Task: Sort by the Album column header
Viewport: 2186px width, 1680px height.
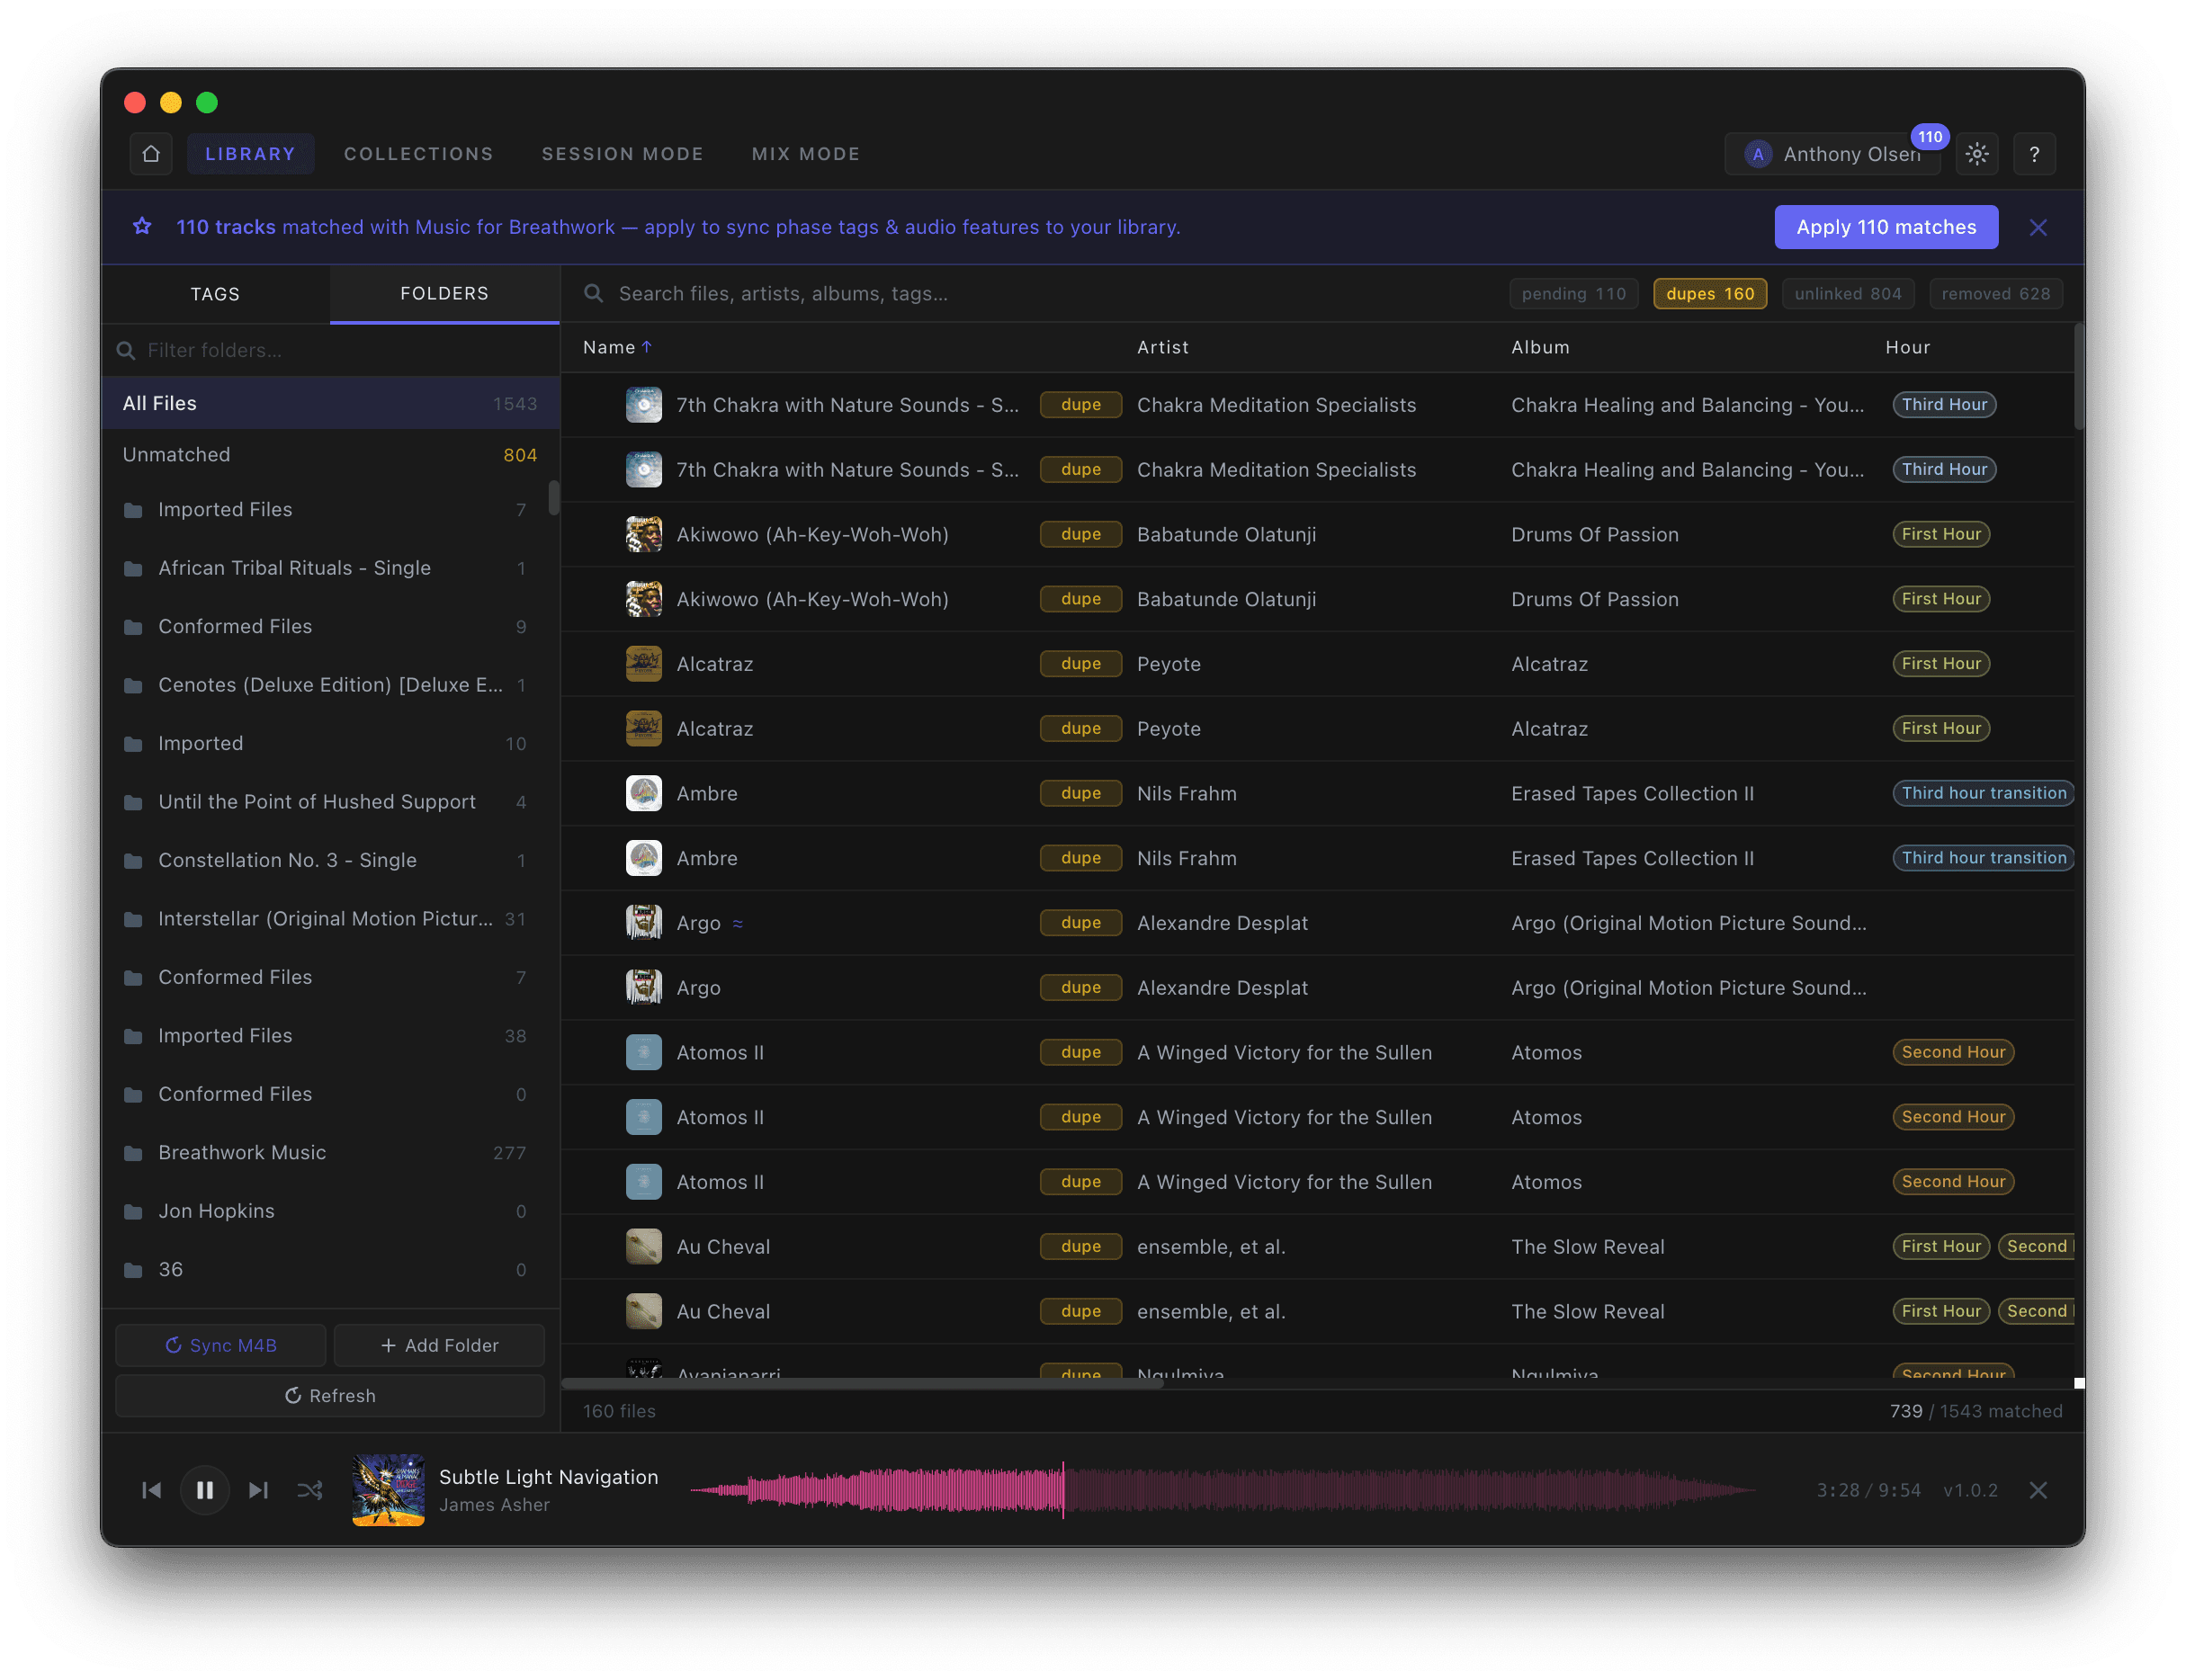Action: point(1539,347)
